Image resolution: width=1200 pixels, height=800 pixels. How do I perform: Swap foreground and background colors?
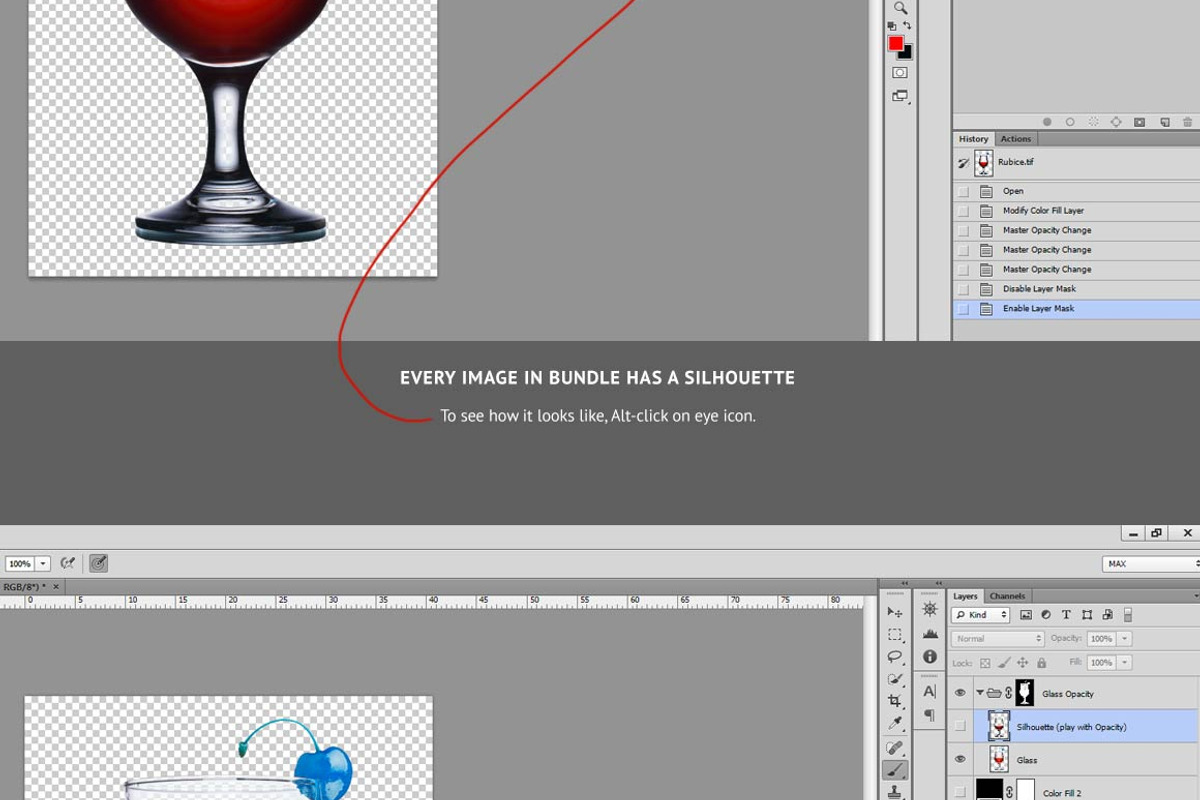pos(906,26)
